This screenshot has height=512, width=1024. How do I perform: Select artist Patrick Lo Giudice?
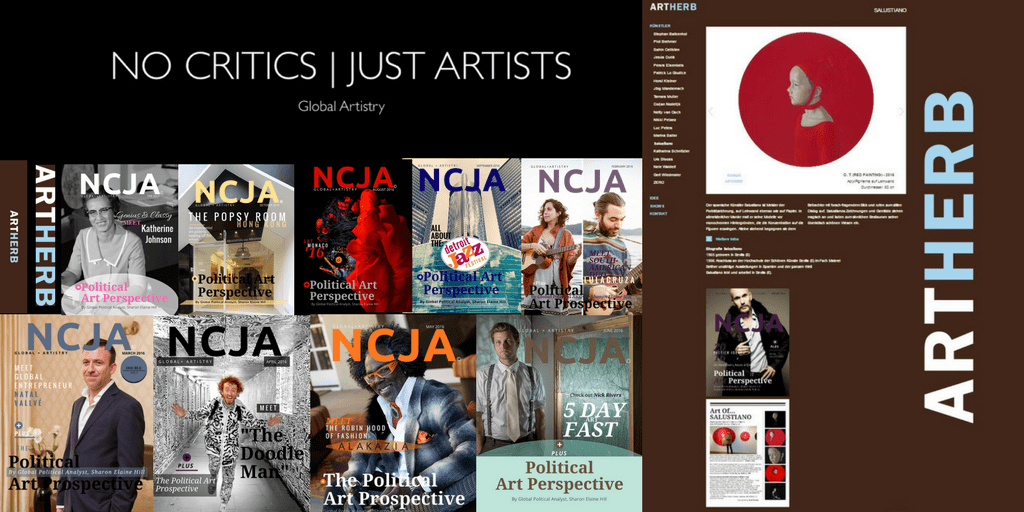click(x=669, y=73)
